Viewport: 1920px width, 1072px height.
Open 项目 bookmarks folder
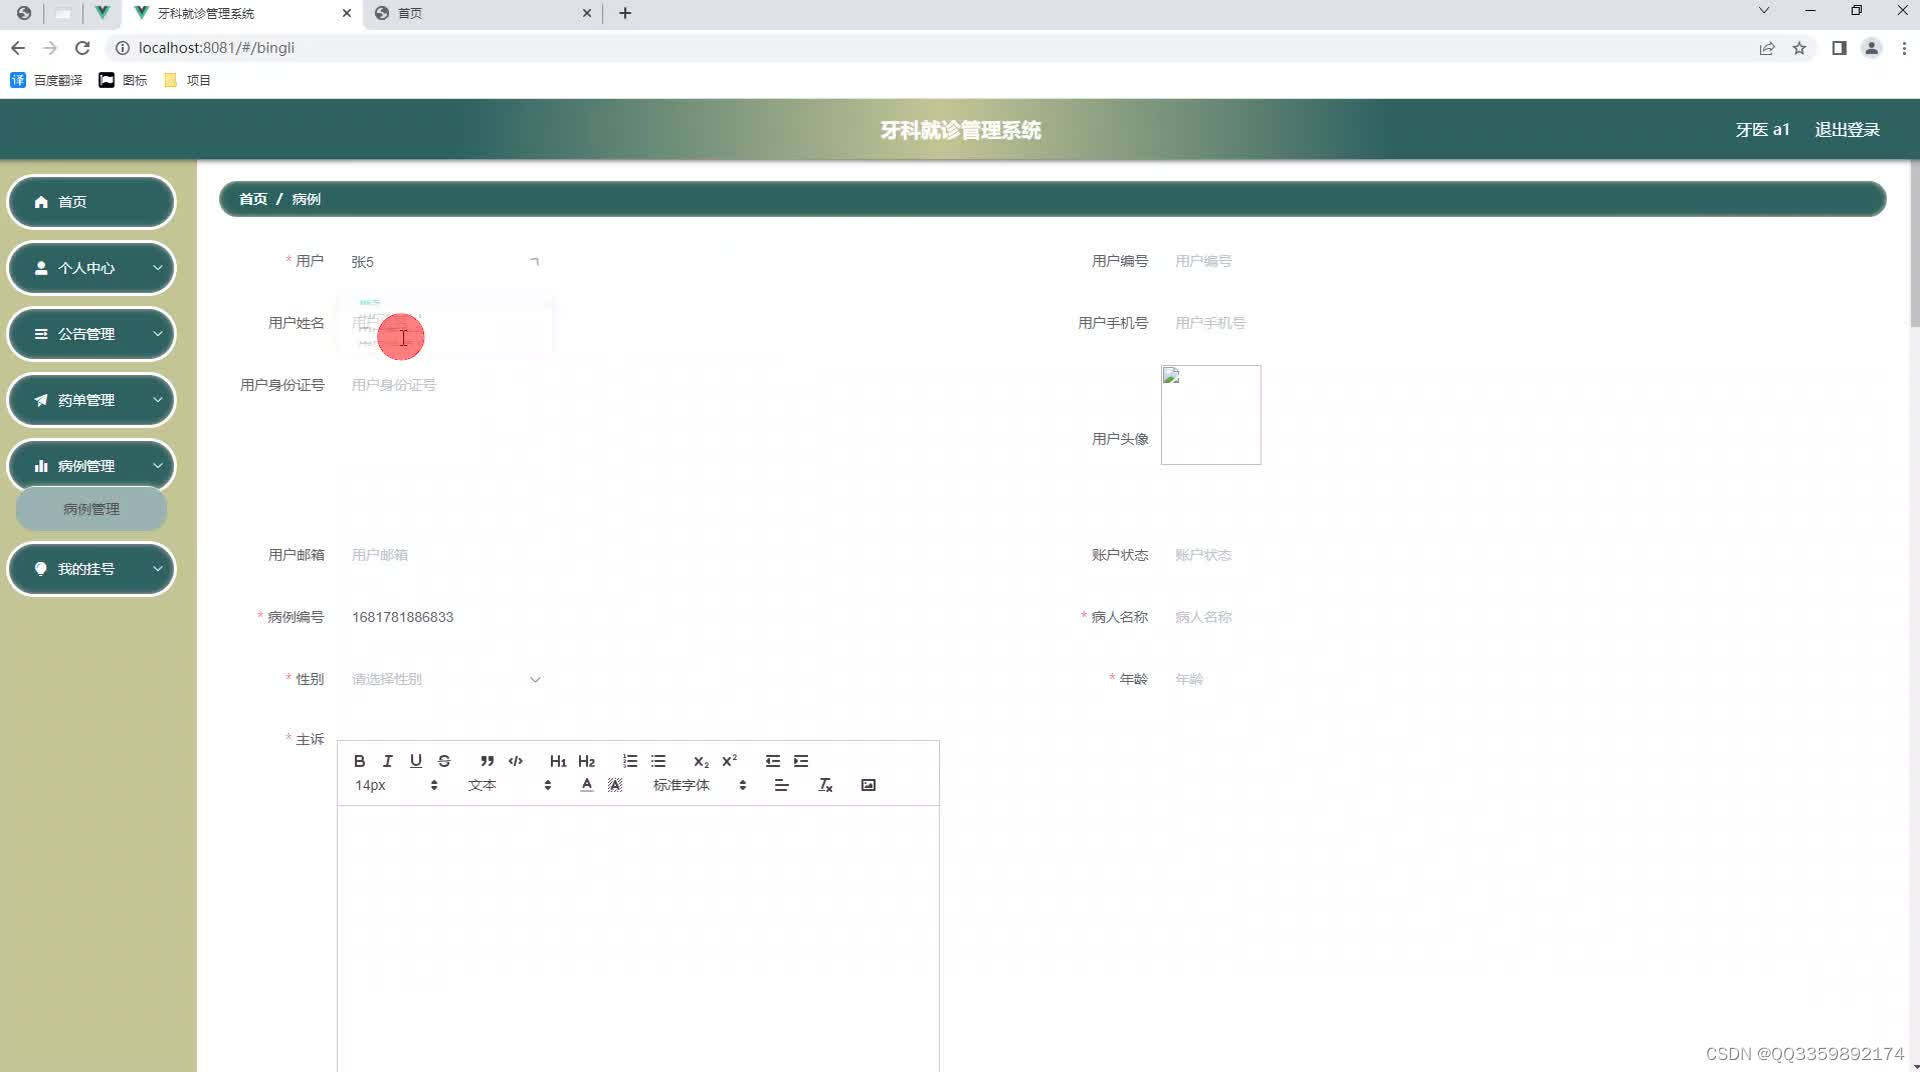(x=187, y=80)
